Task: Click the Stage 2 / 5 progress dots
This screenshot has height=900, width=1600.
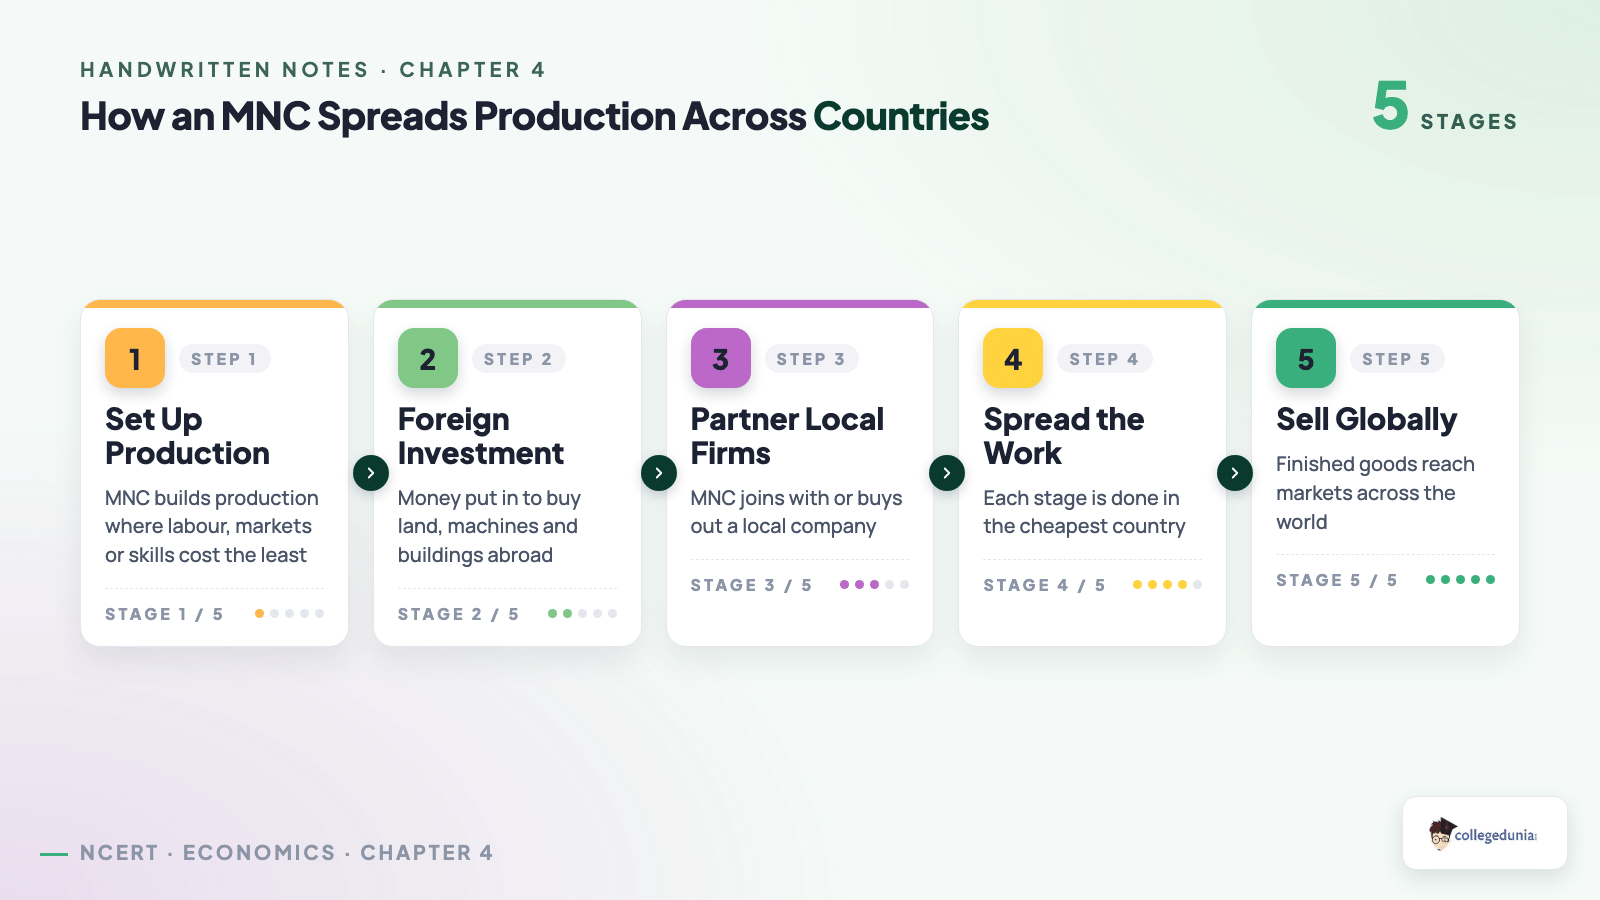Action: 582,614
